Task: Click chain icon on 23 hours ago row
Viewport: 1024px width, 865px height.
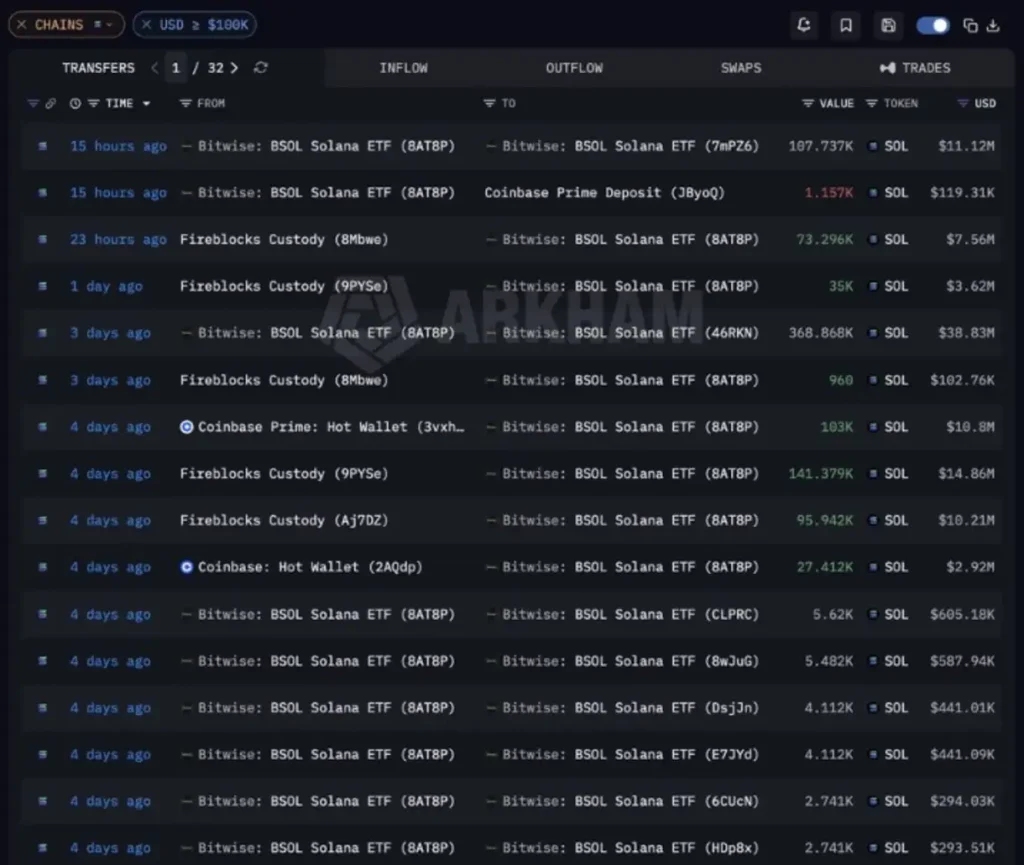Action: [x=42, y=240]
